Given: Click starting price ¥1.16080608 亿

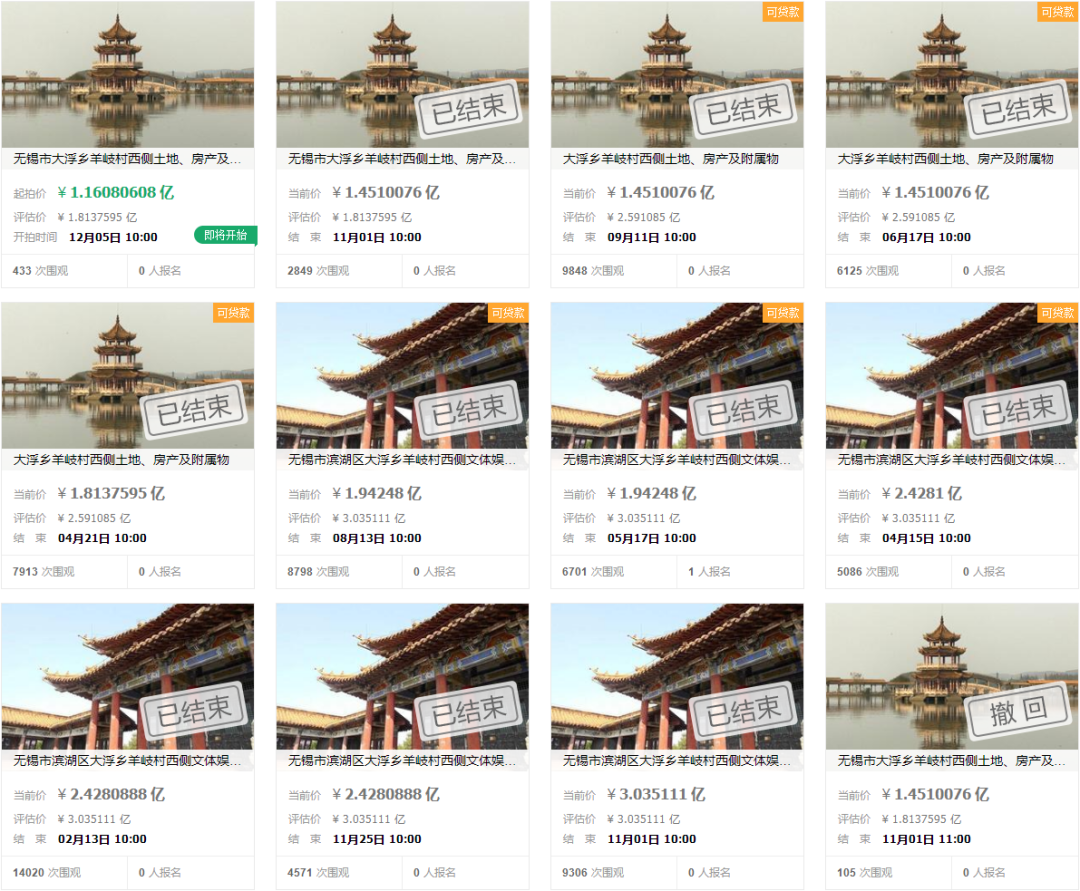Looking at the screenshot, I should pos(116,193).
